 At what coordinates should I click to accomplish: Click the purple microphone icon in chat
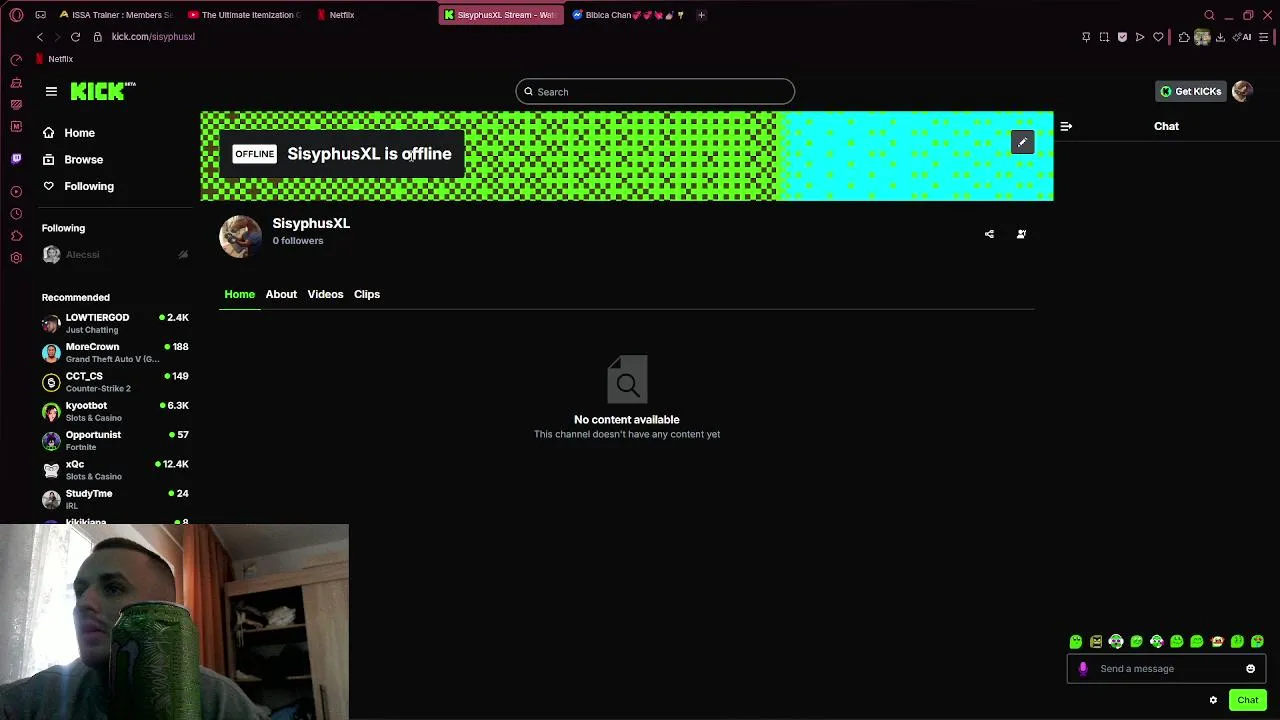[1083, 669]
